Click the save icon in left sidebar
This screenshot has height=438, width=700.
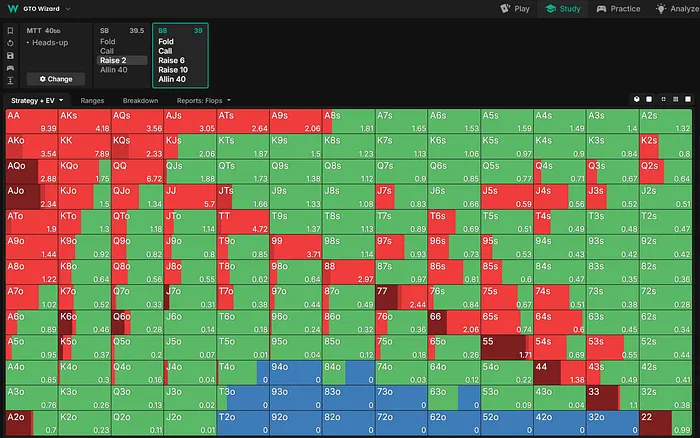[x=9, y=55]
